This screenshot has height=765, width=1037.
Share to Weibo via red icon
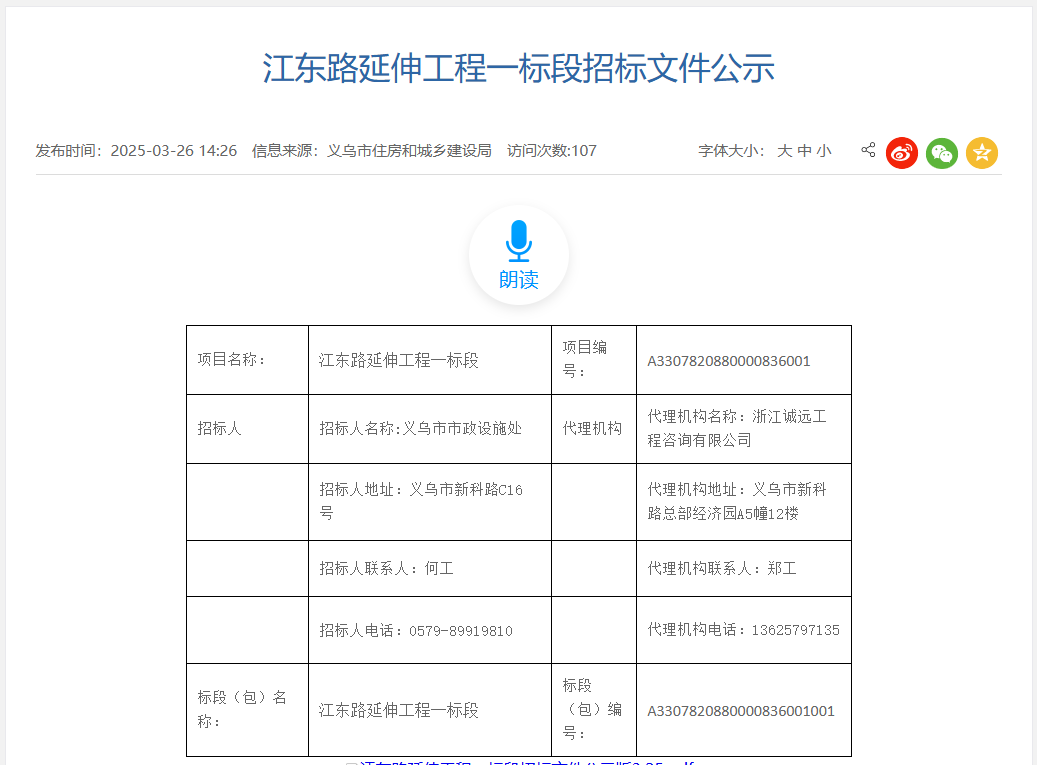pos(902,153)
